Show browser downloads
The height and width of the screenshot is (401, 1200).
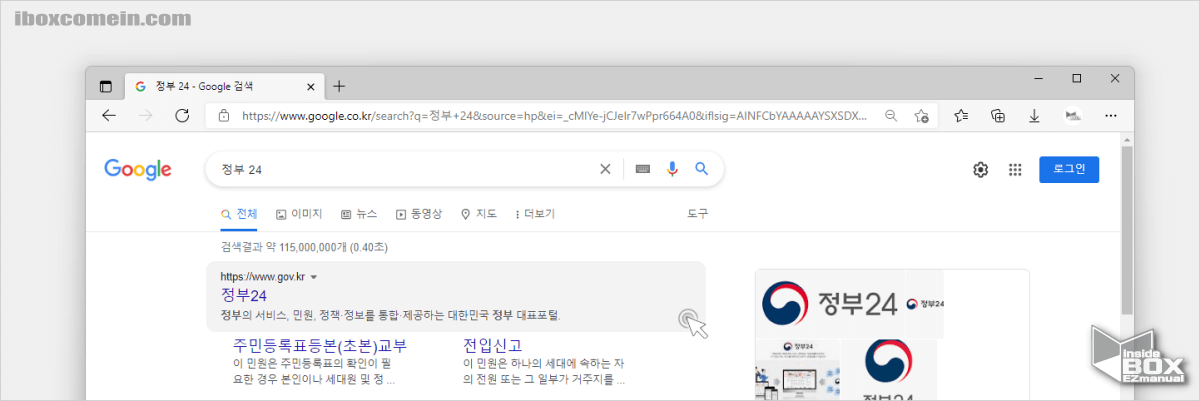1034,116
